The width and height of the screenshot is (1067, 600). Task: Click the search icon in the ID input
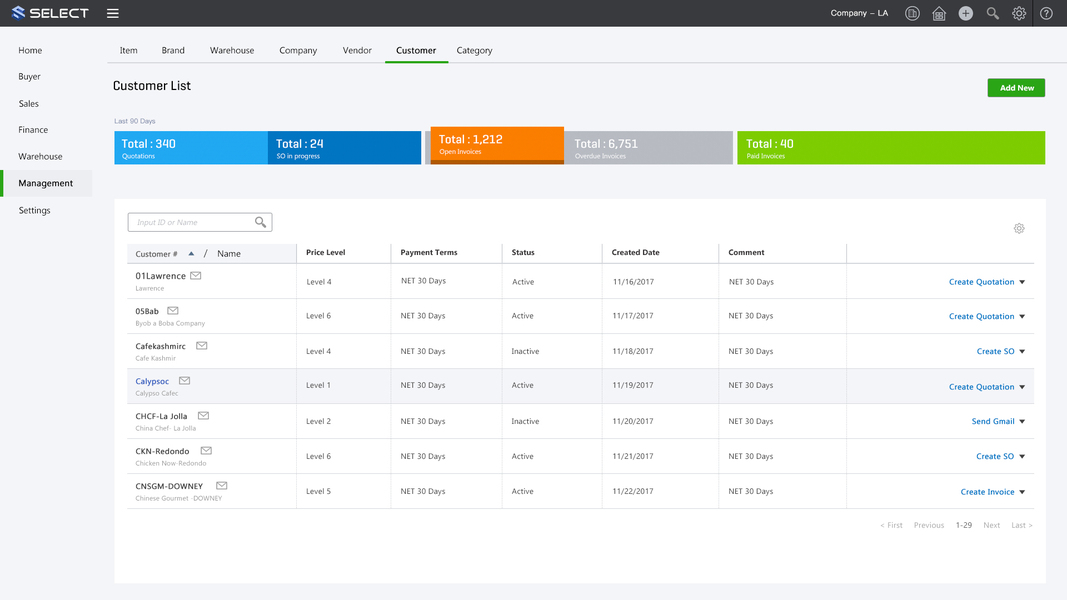click(261, 222)
